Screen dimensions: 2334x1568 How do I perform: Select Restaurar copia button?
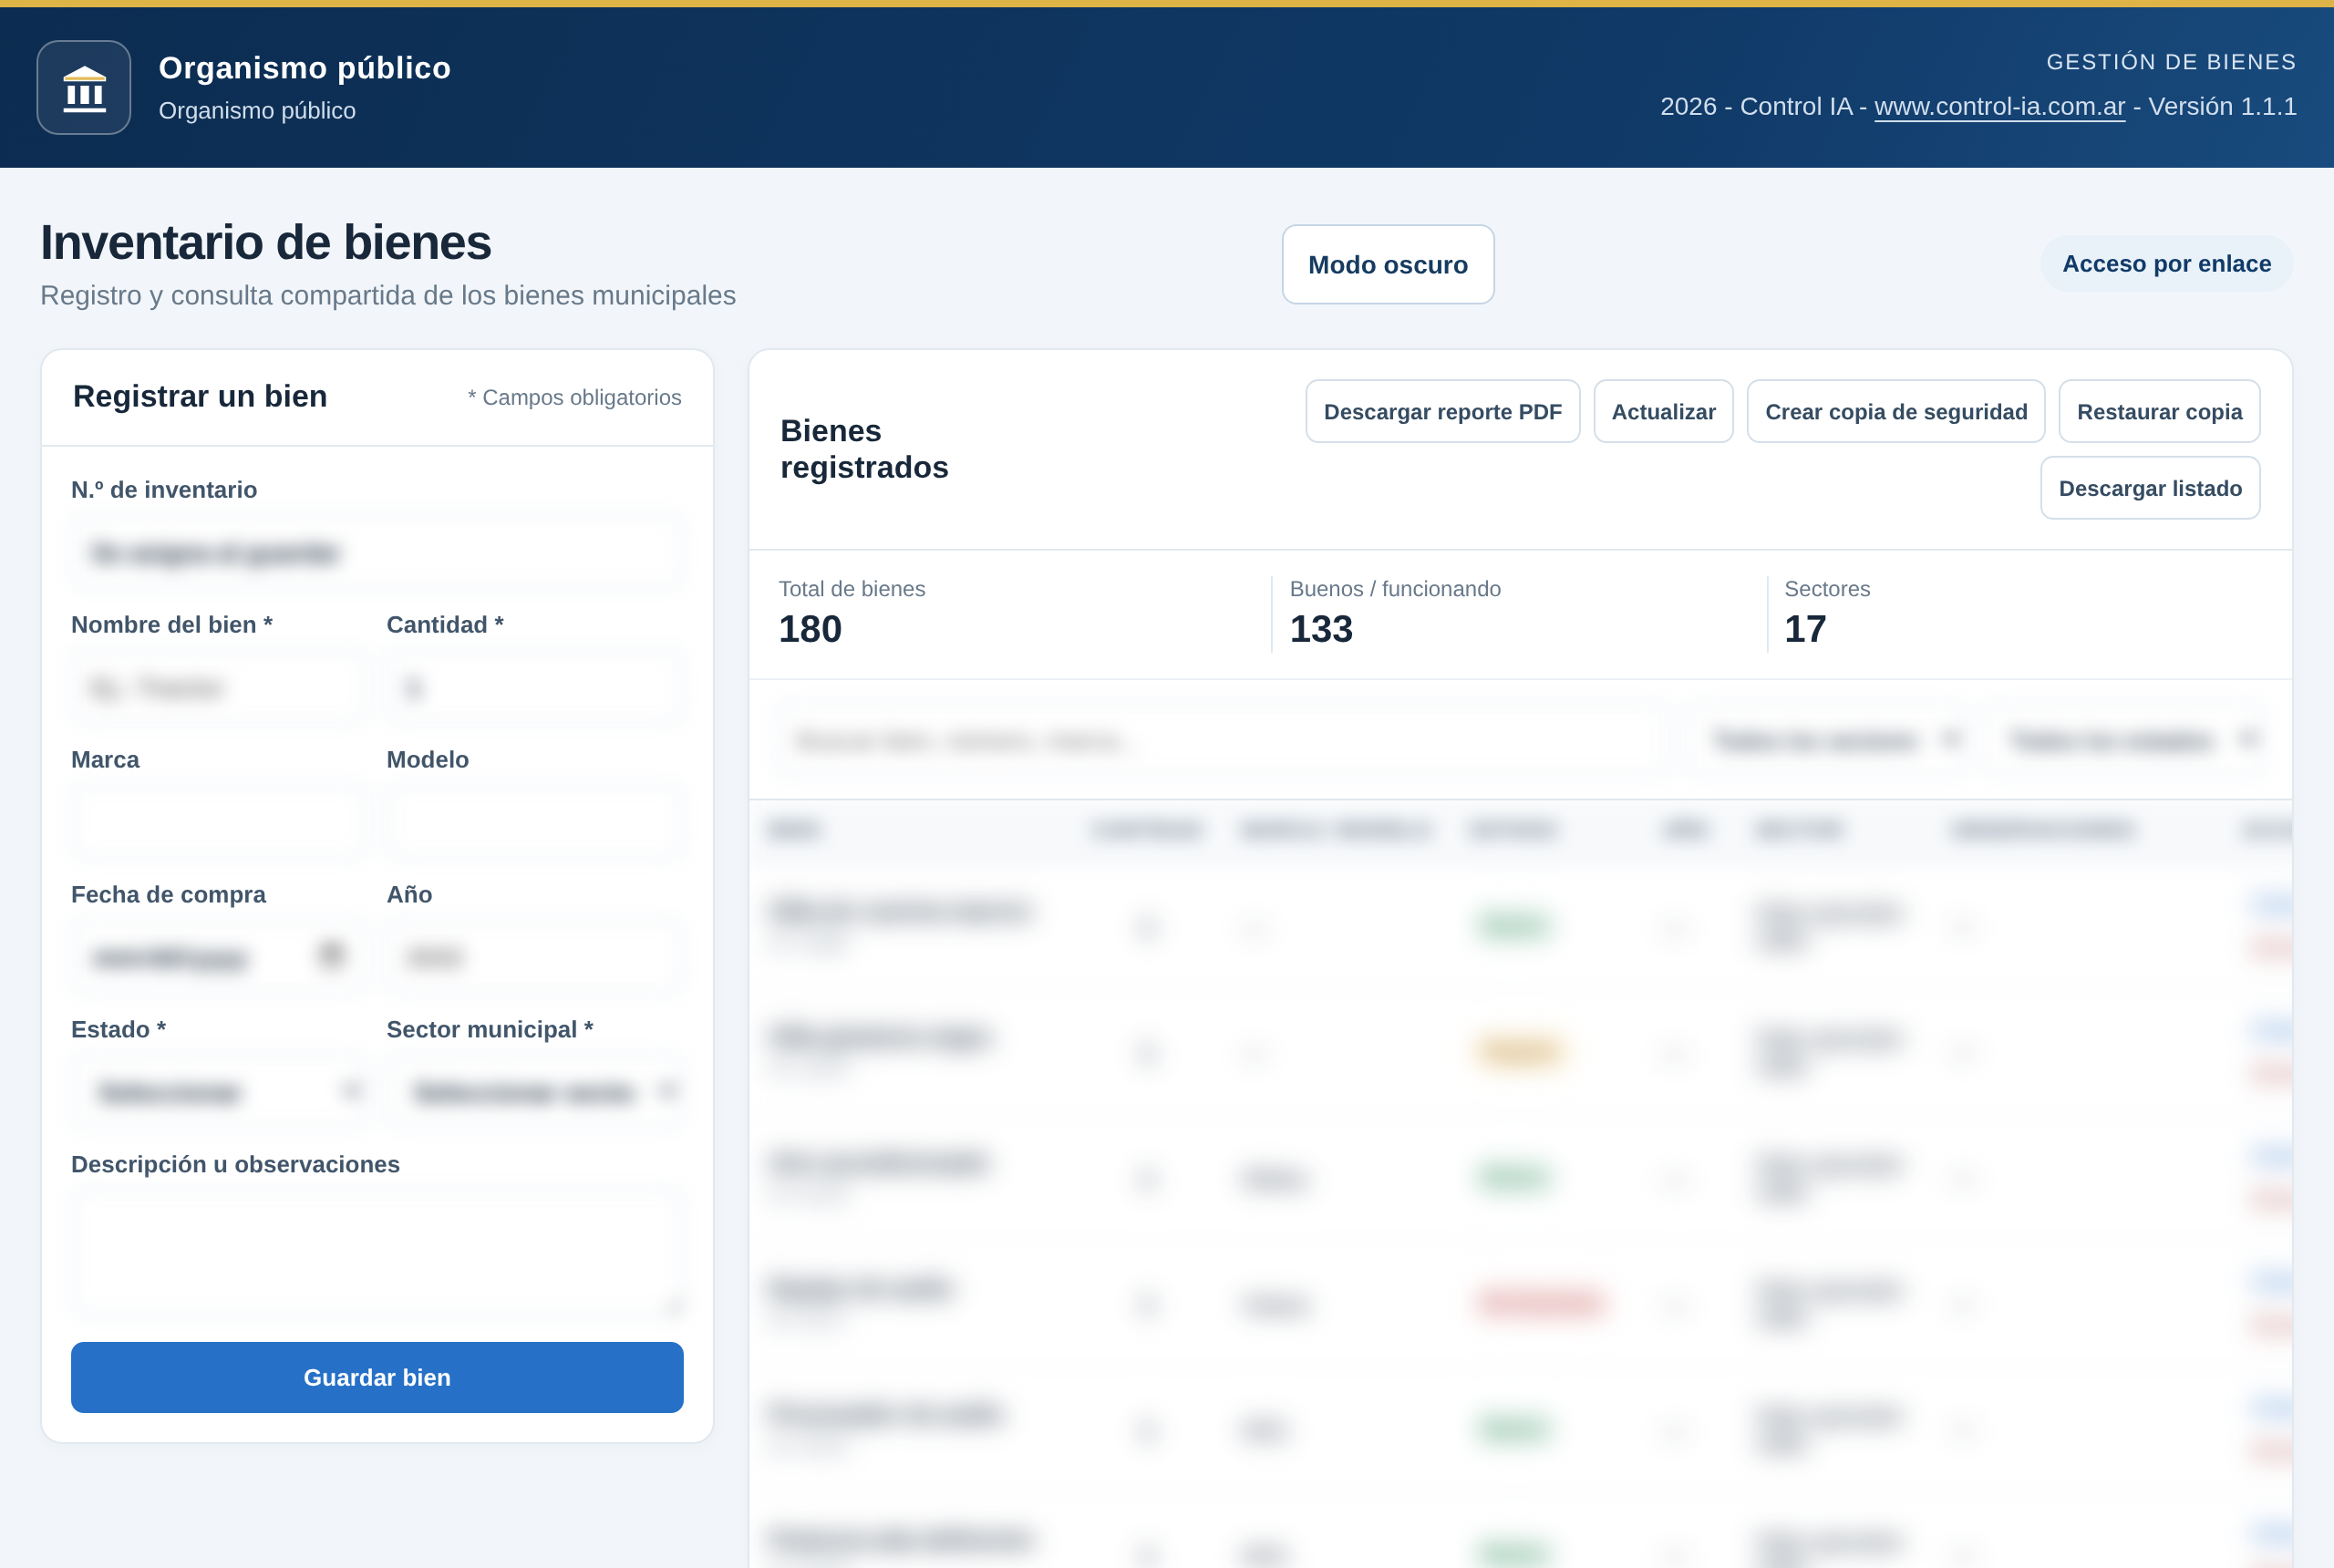[x=2159, y=411]
